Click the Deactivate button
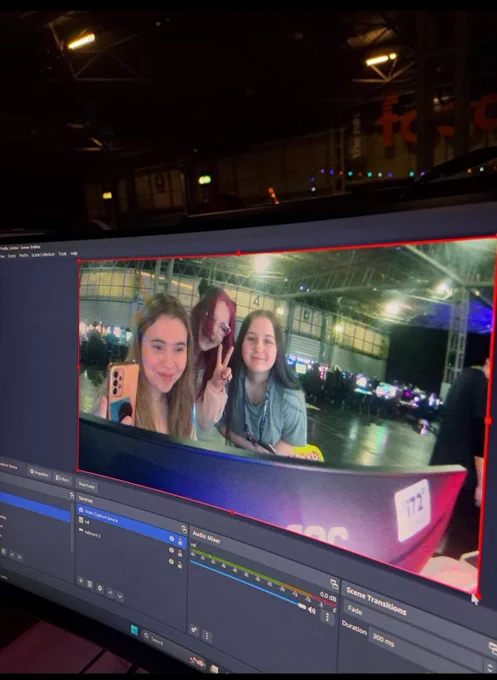497x680 pixels. tap(87, 485)
